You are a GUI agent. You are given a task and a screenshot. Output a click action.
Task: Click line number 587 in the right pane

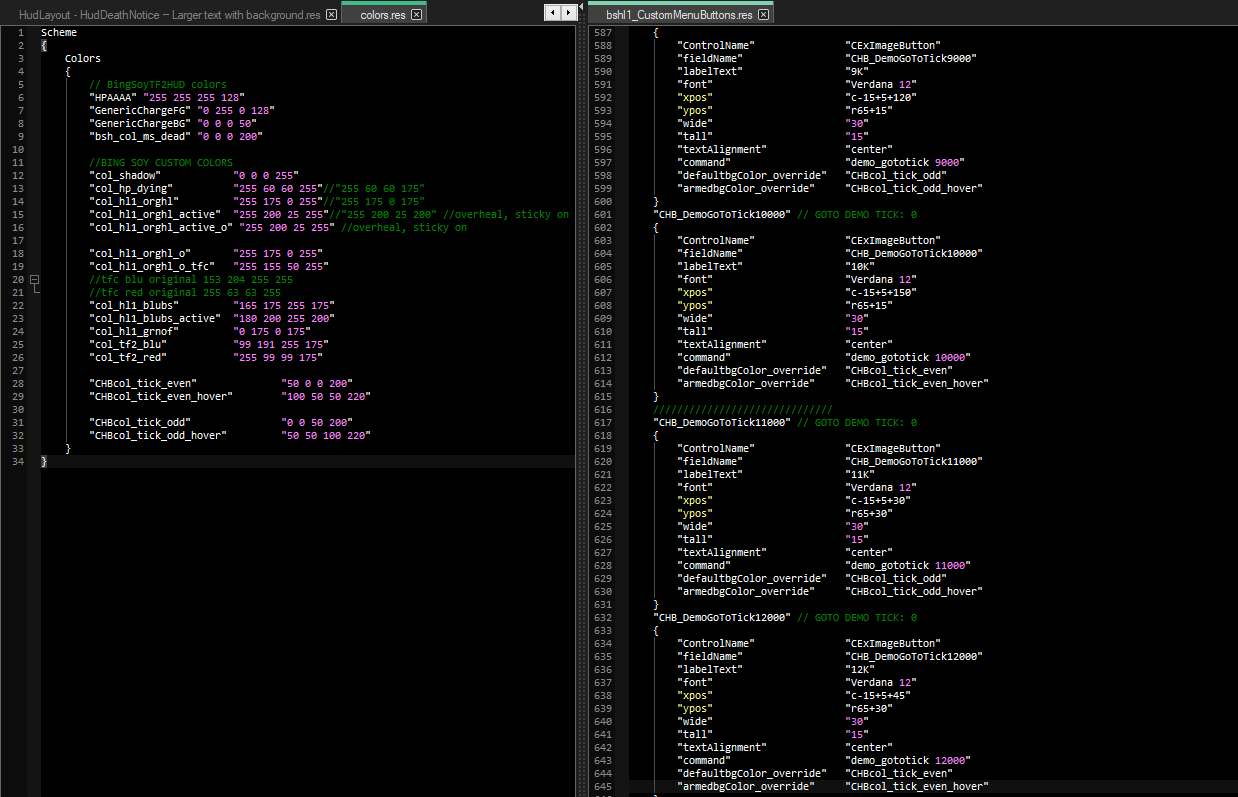pyautogui.click(x=602, y=33)
